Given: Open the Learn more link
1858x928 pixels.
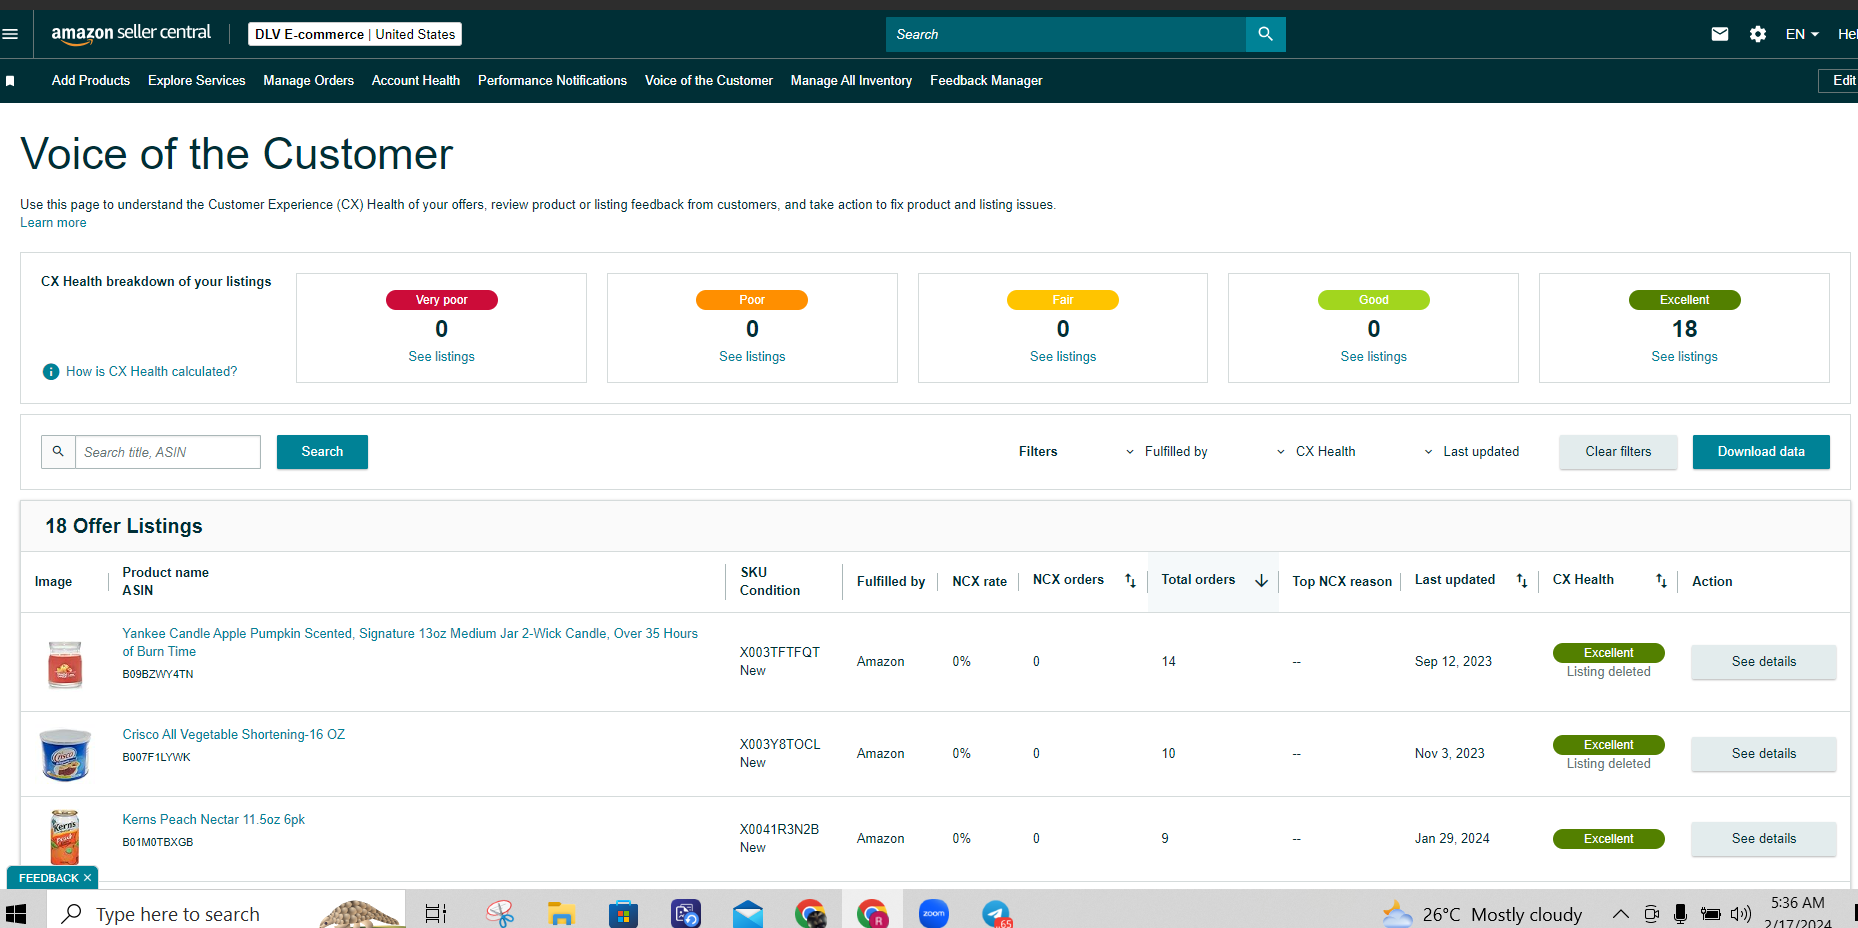Looking at the screenshot, I should 53,223.
